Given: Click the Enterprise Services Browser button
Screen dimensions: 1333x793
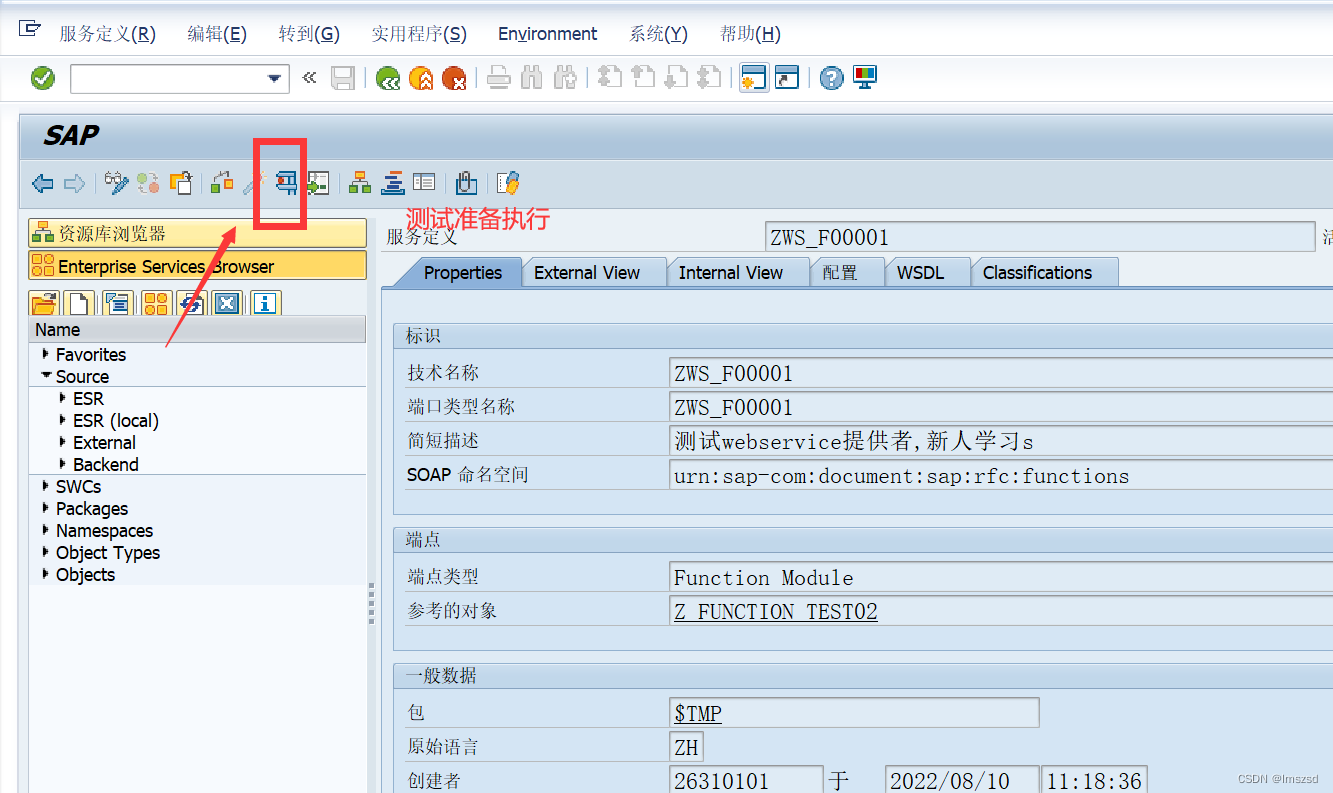Looking at the screenshot, I should pos(197,266).
